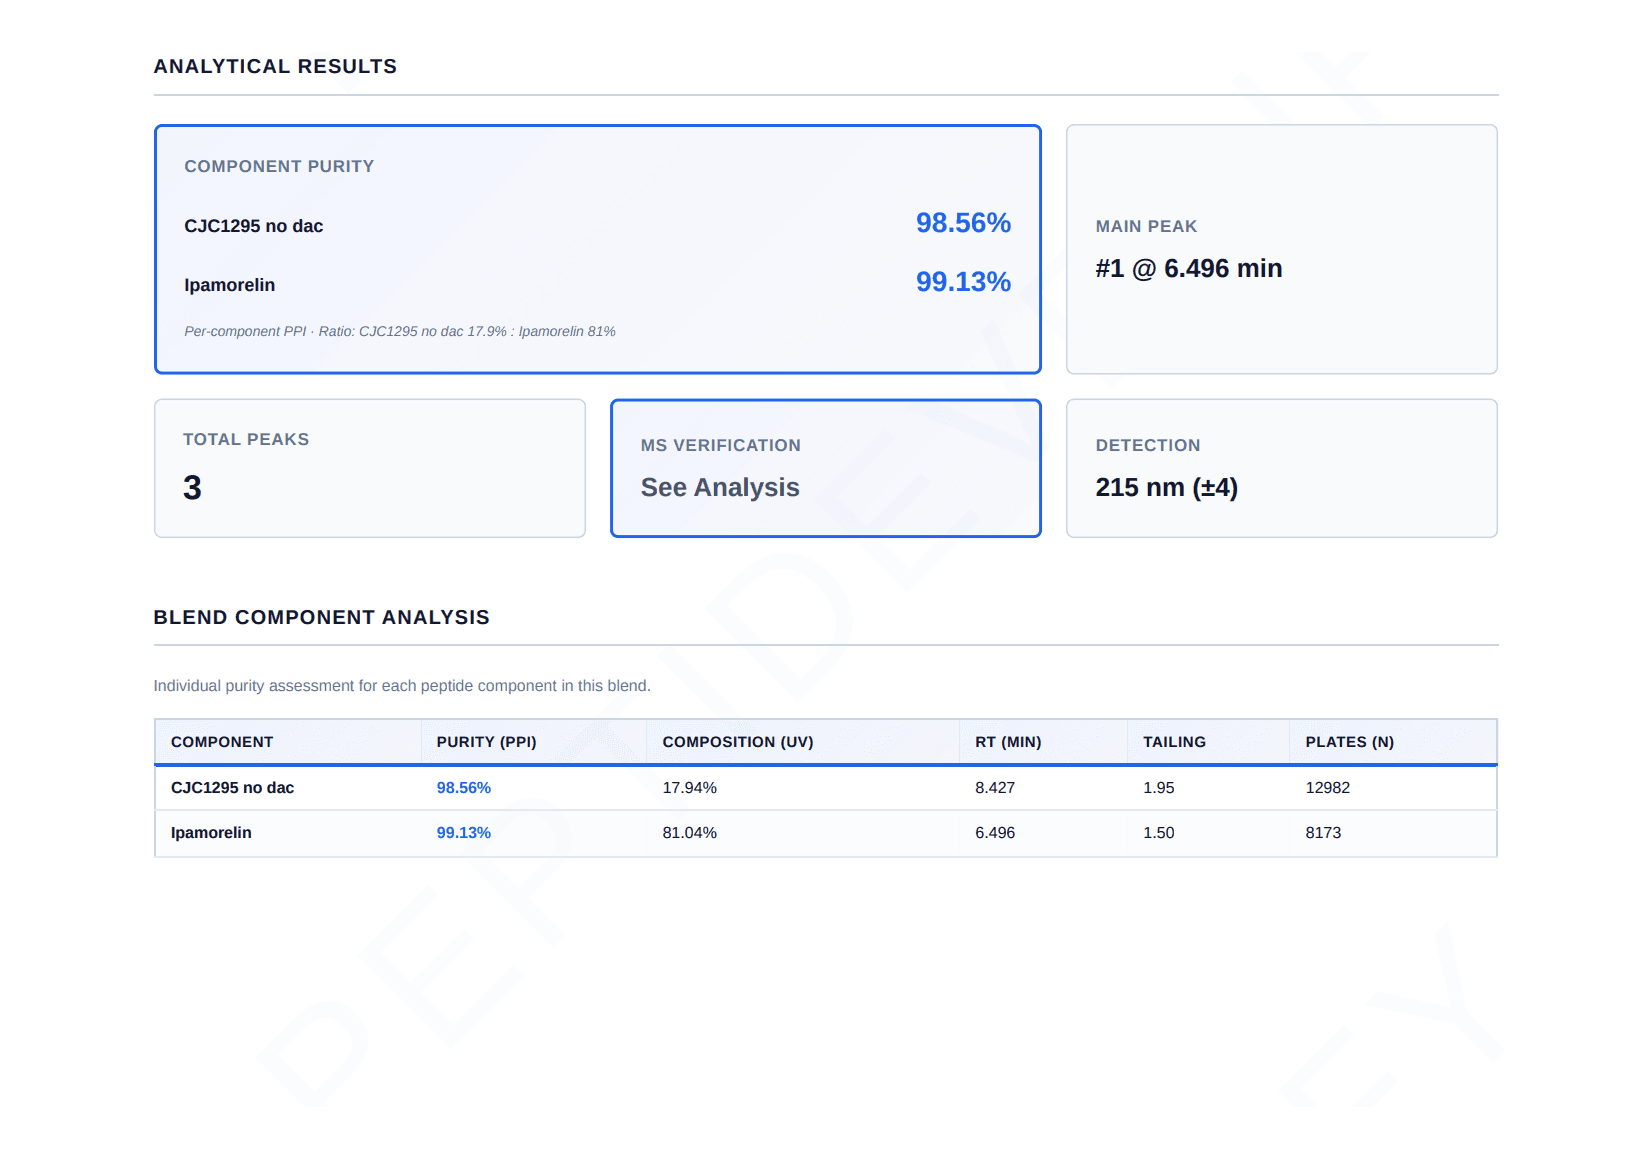
Task: Select Ipamorelin purity value 99.13% in card
Action: (x=963, y=282)
